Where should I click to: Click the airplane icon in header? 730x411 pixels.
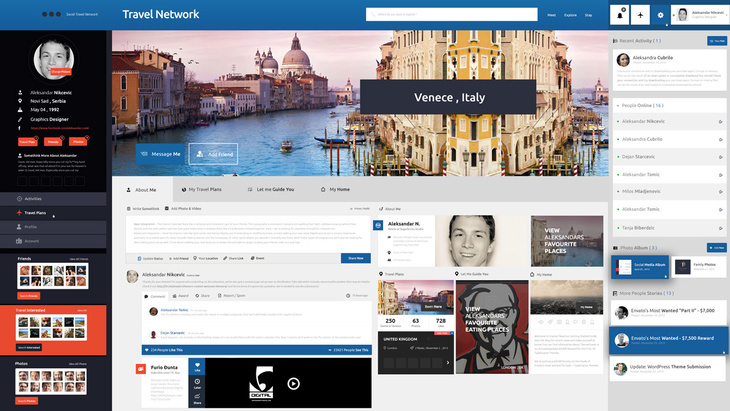point(640,15)
